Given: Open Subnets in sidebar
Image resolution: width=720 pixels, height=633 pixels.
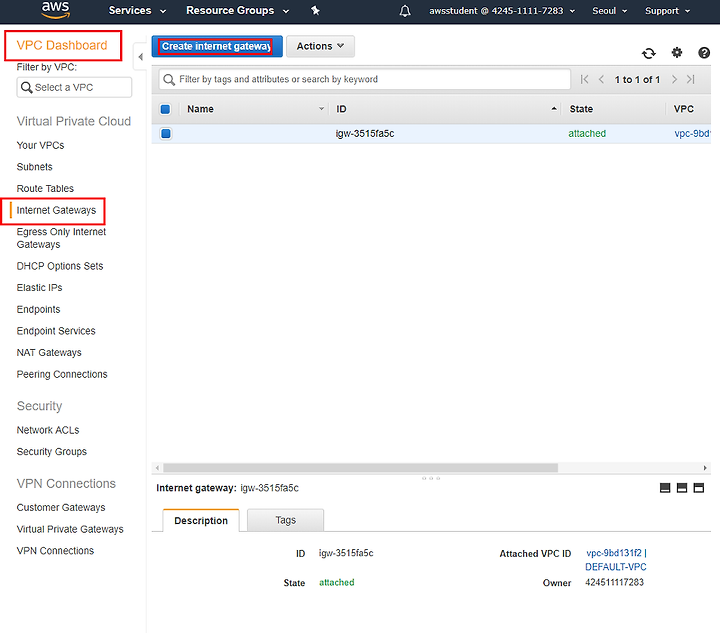Looking at the screenshot, I should (x=34, y=167).
